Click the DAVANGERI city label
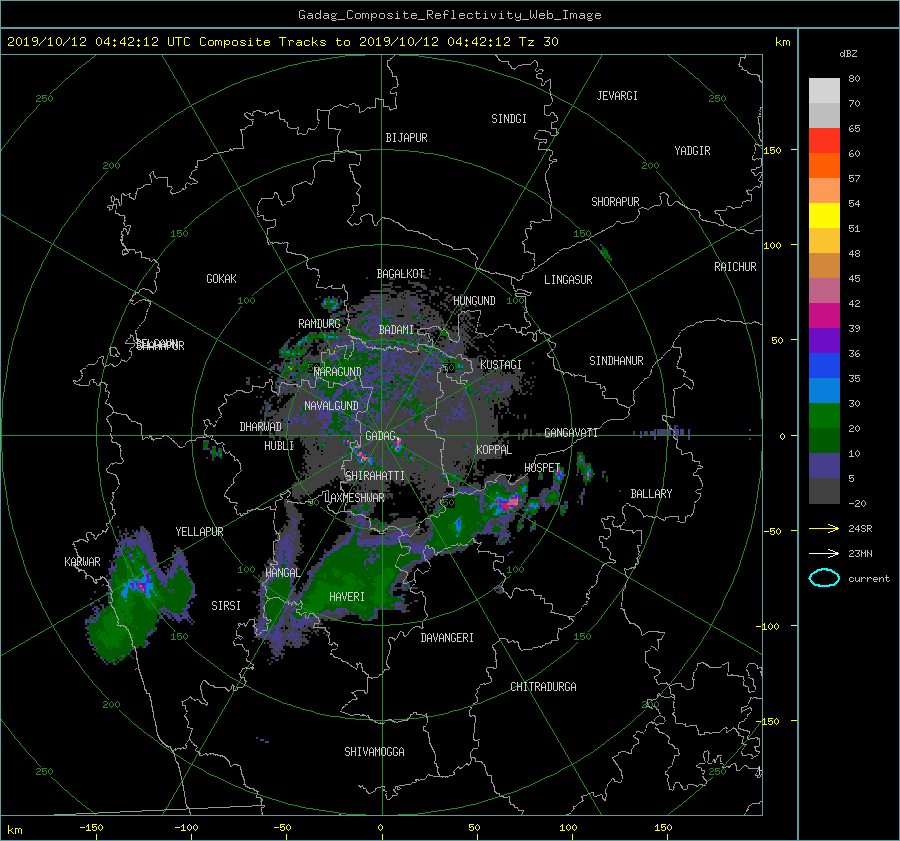Image resolution: width=900 pixels, height=841 pixels. (x=447, y=638)
